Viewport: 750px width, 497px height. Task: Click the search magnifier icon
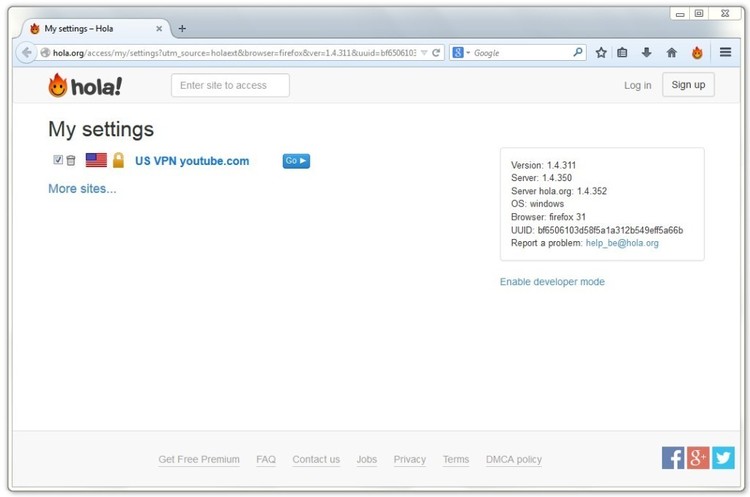click(578, 52)
